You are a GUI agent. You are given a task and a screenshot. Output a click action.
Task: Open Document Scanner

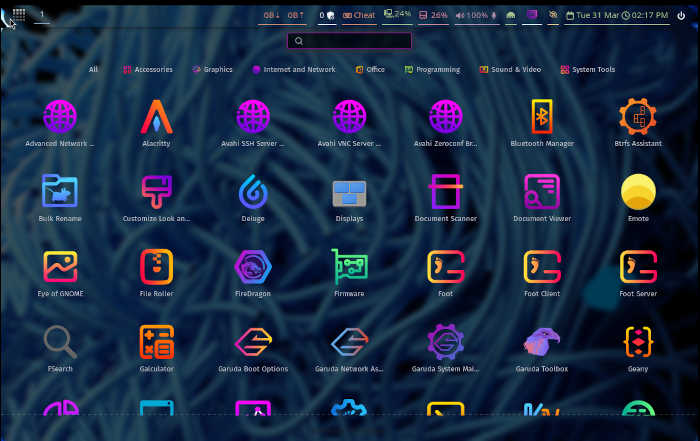point(445,193)
